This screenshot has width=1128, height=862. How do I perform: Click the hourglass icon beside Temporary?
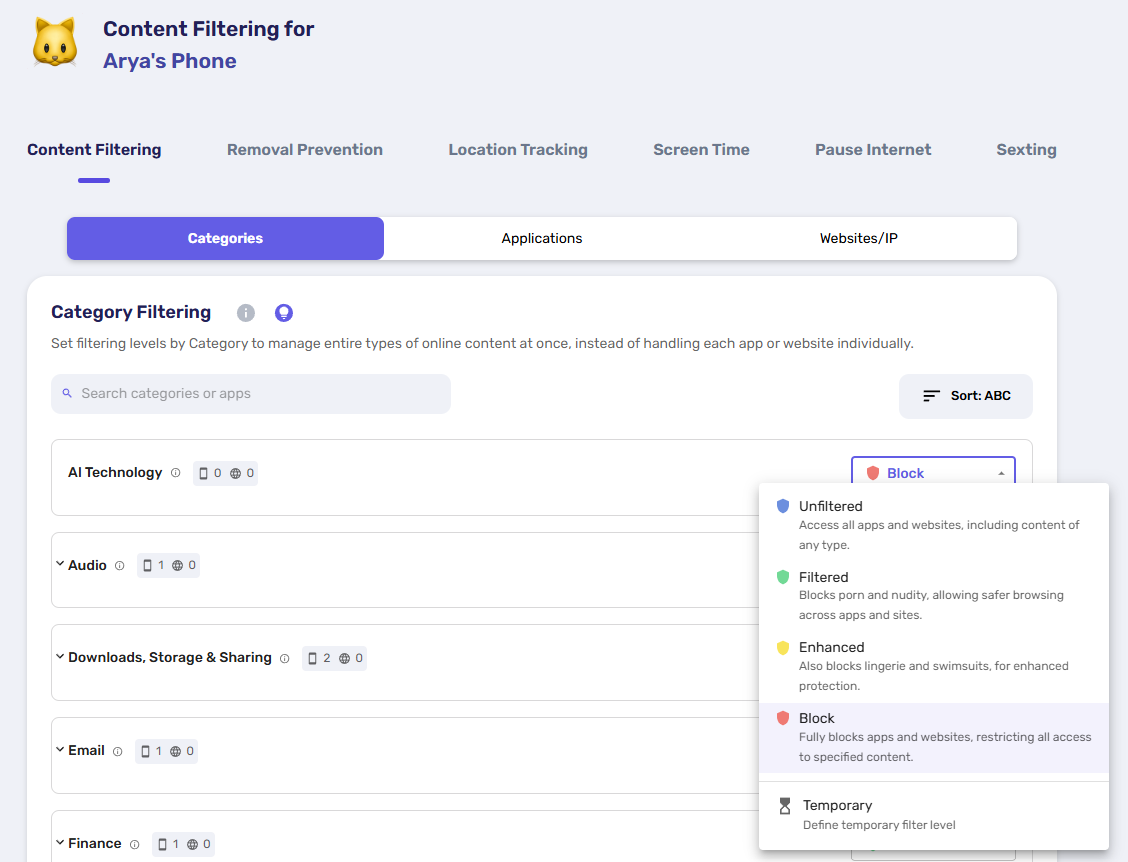point(785,806)
